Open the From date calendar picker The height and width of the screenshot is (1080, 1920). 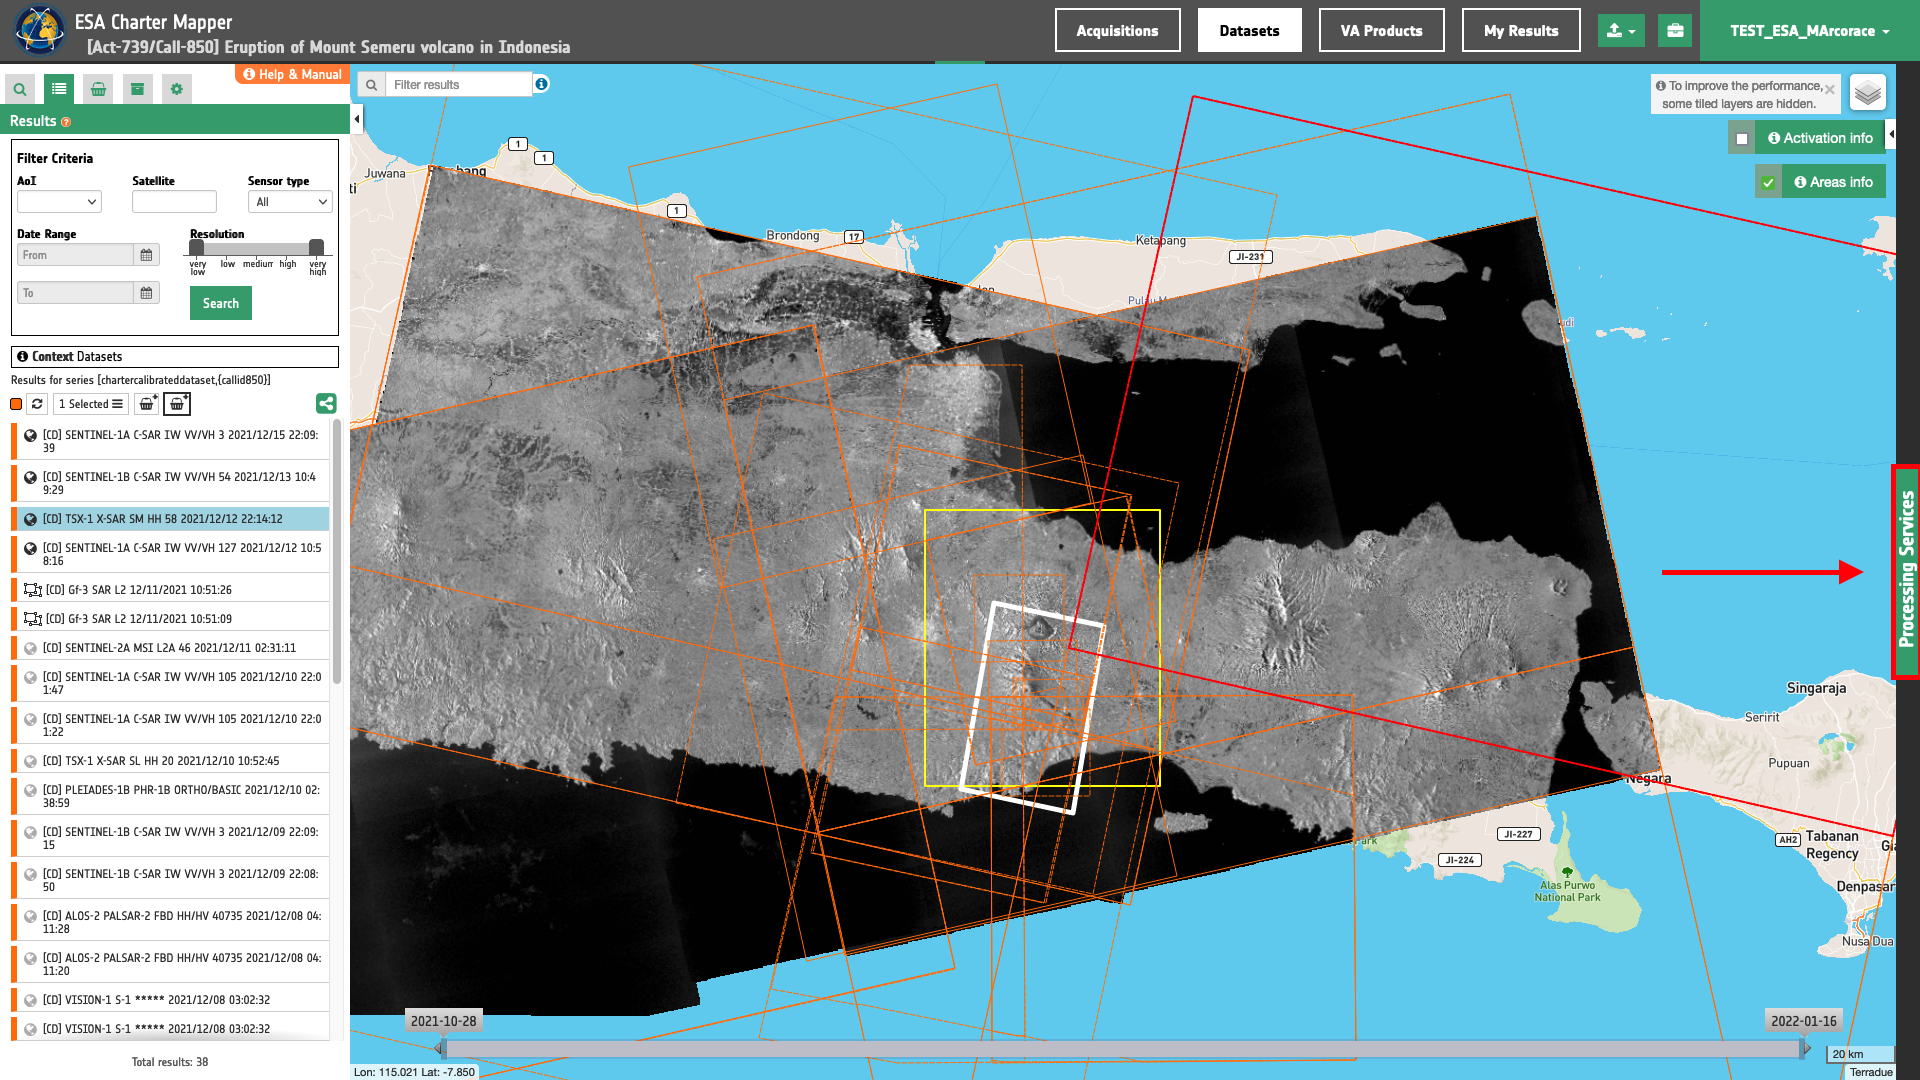tap(146, 255)
